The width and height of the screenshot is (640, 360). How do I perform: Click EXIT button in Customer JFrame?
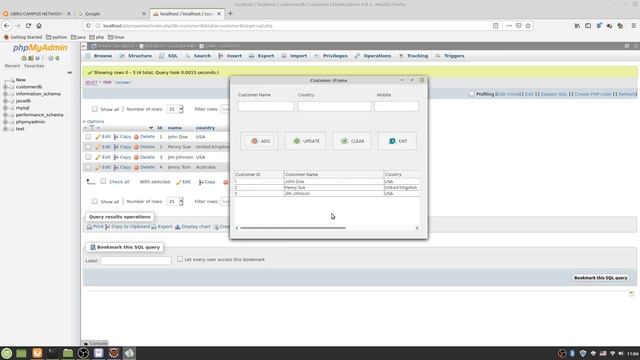pos(398,141)
